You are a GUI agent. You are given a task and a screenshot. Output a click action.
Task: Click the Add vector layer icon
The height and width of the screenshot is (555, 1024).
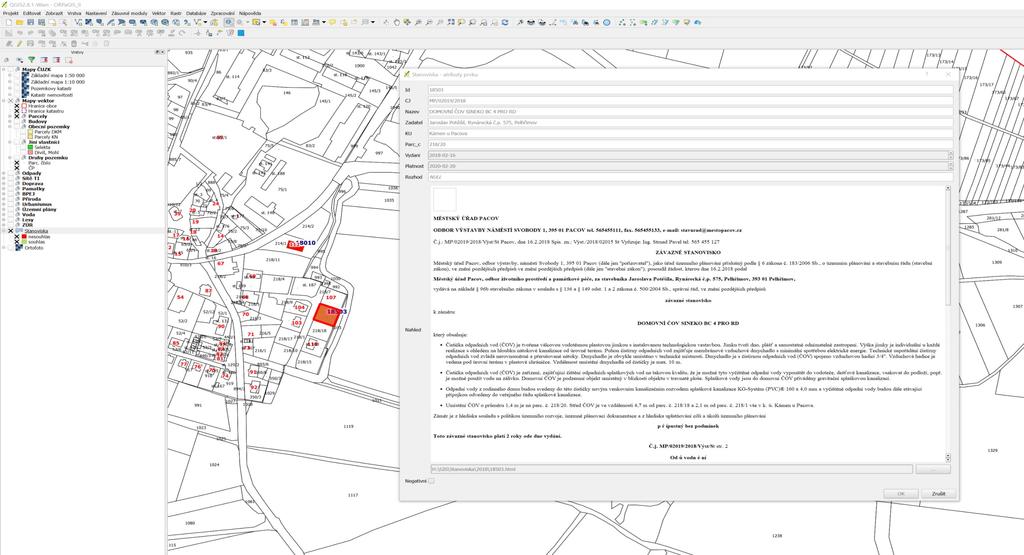point(78,22)
